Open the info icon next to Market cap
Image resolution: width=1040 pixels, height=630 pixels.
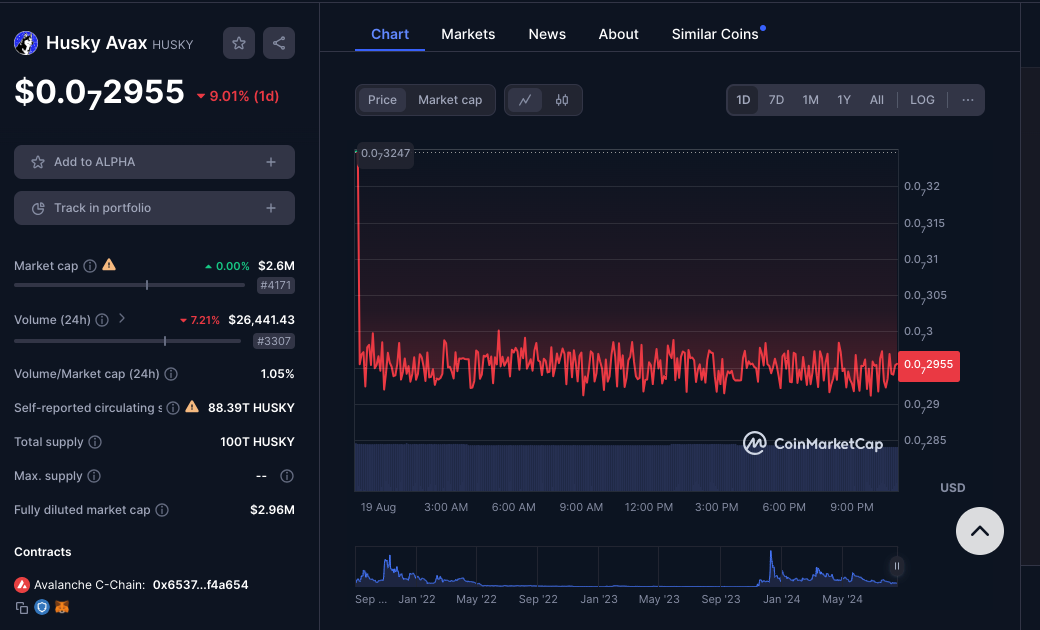click(90, 266)
